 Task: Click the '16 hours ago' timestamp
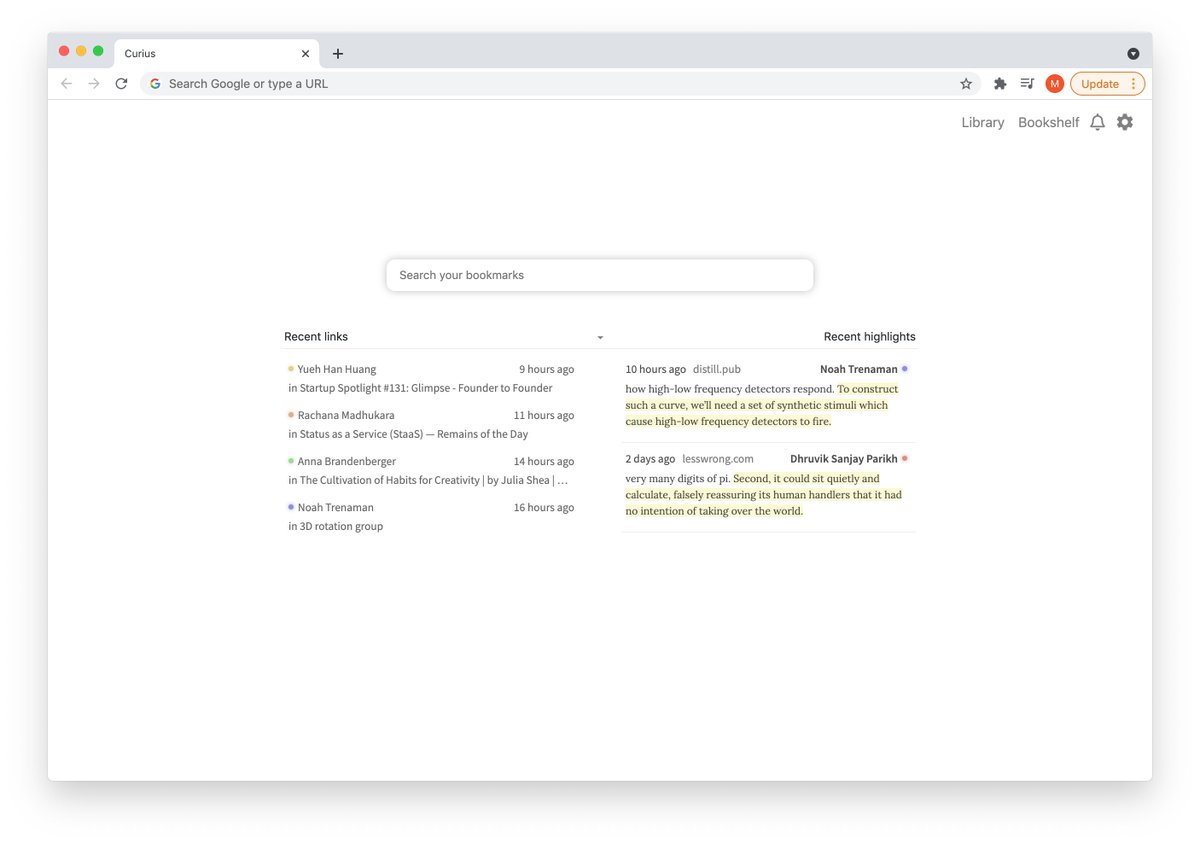coord(544,507)
